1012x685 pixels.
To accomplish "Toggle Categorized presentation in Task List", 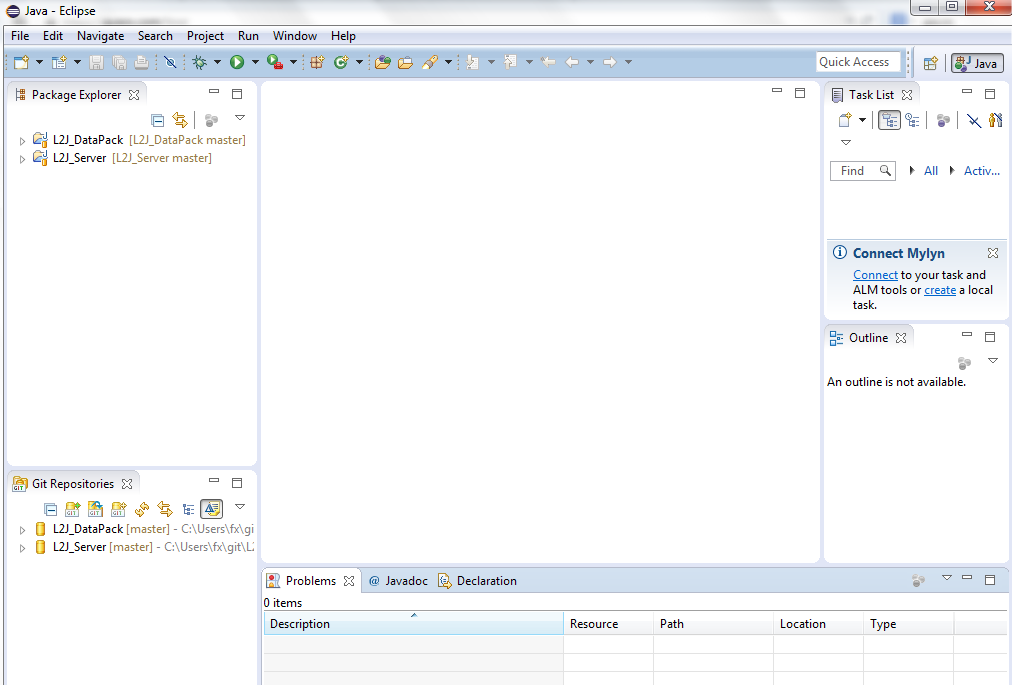I will click(889, 120).
